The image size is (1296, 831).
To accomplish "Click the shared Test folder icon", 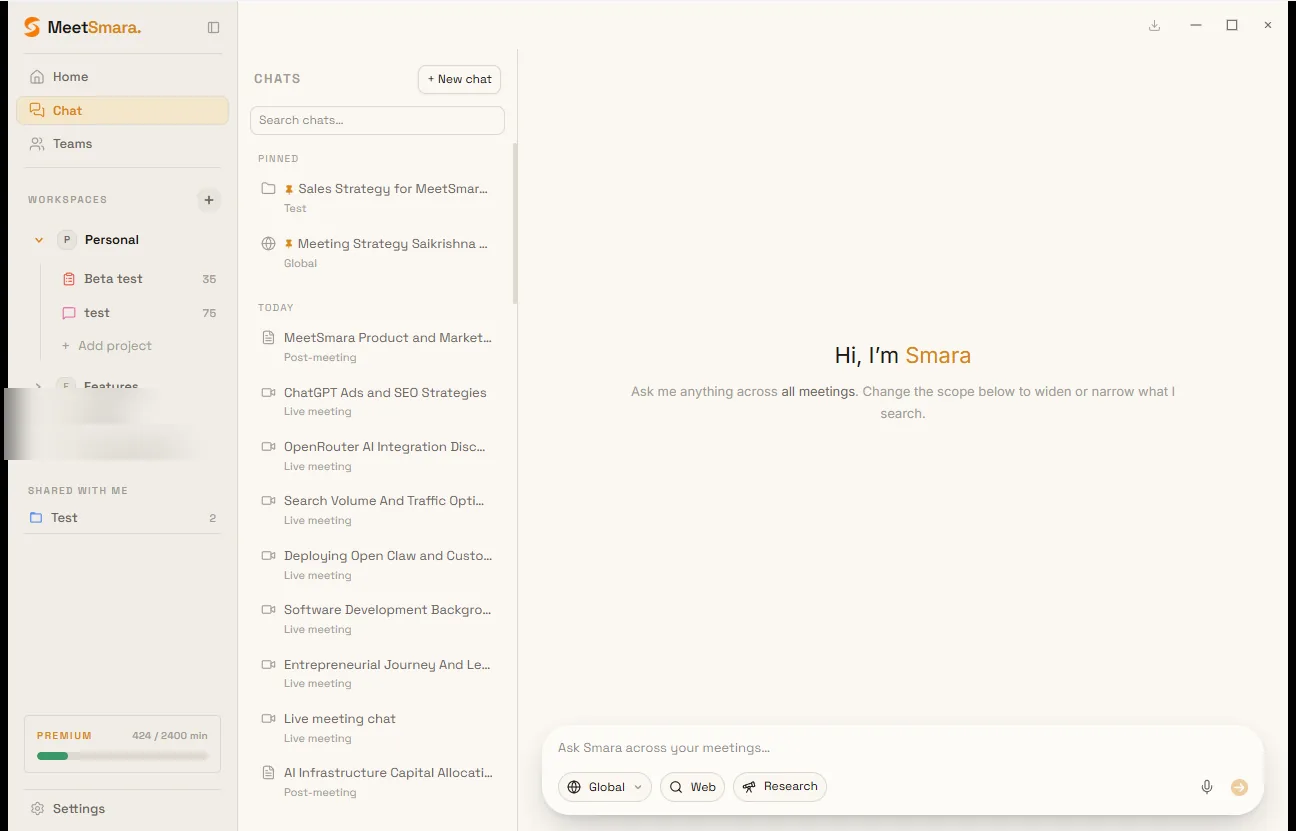I will coord(36,518).
